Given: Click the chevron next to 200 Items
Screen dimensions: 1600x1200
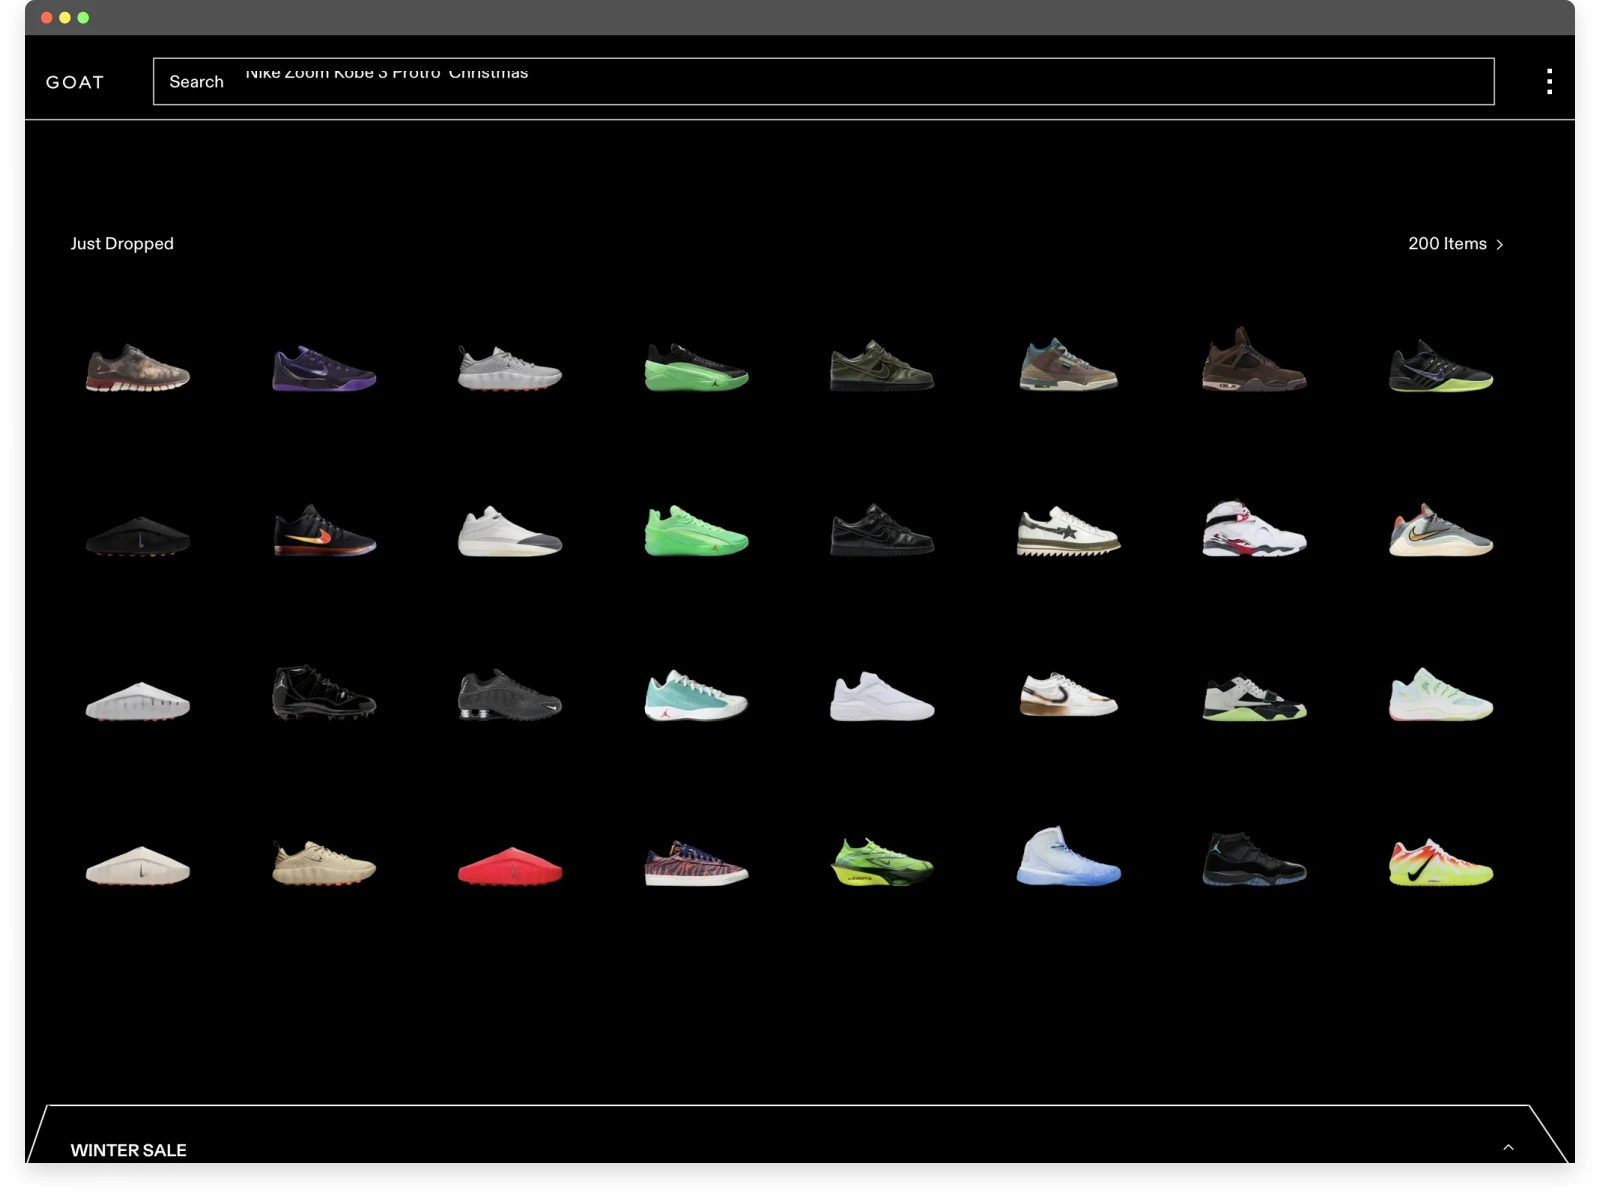Looking at the screenshot, I should (1498, 243).
